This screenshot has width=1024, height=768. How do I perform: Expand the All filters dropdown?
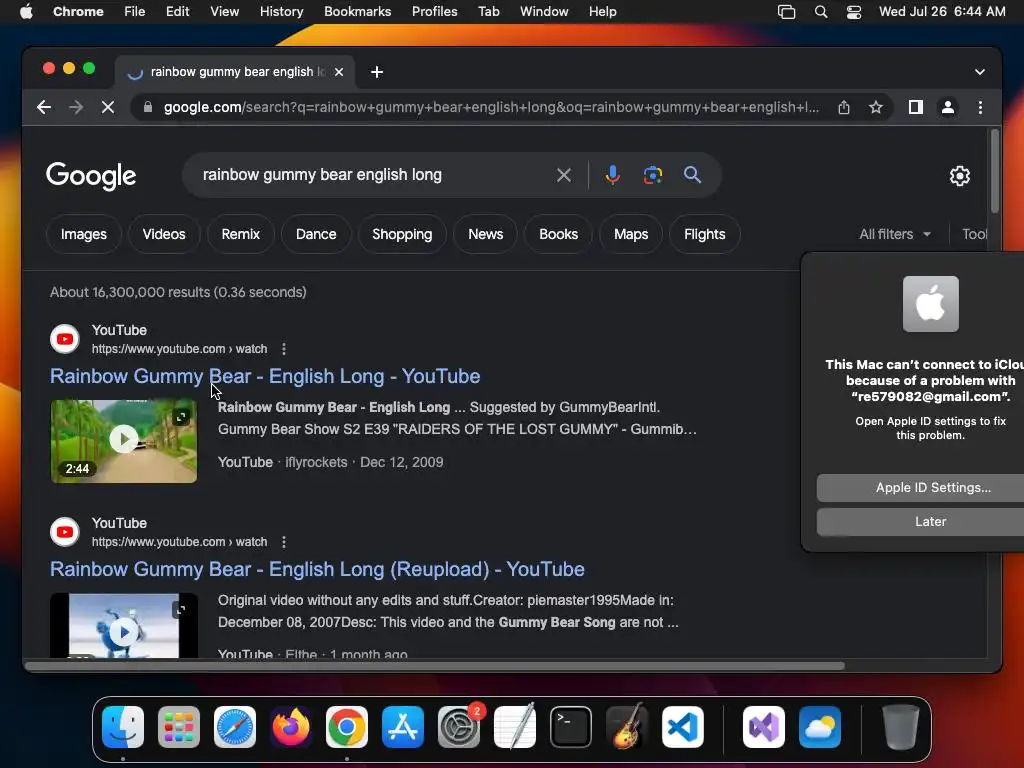pyautogui.click(x=895, y=234)
